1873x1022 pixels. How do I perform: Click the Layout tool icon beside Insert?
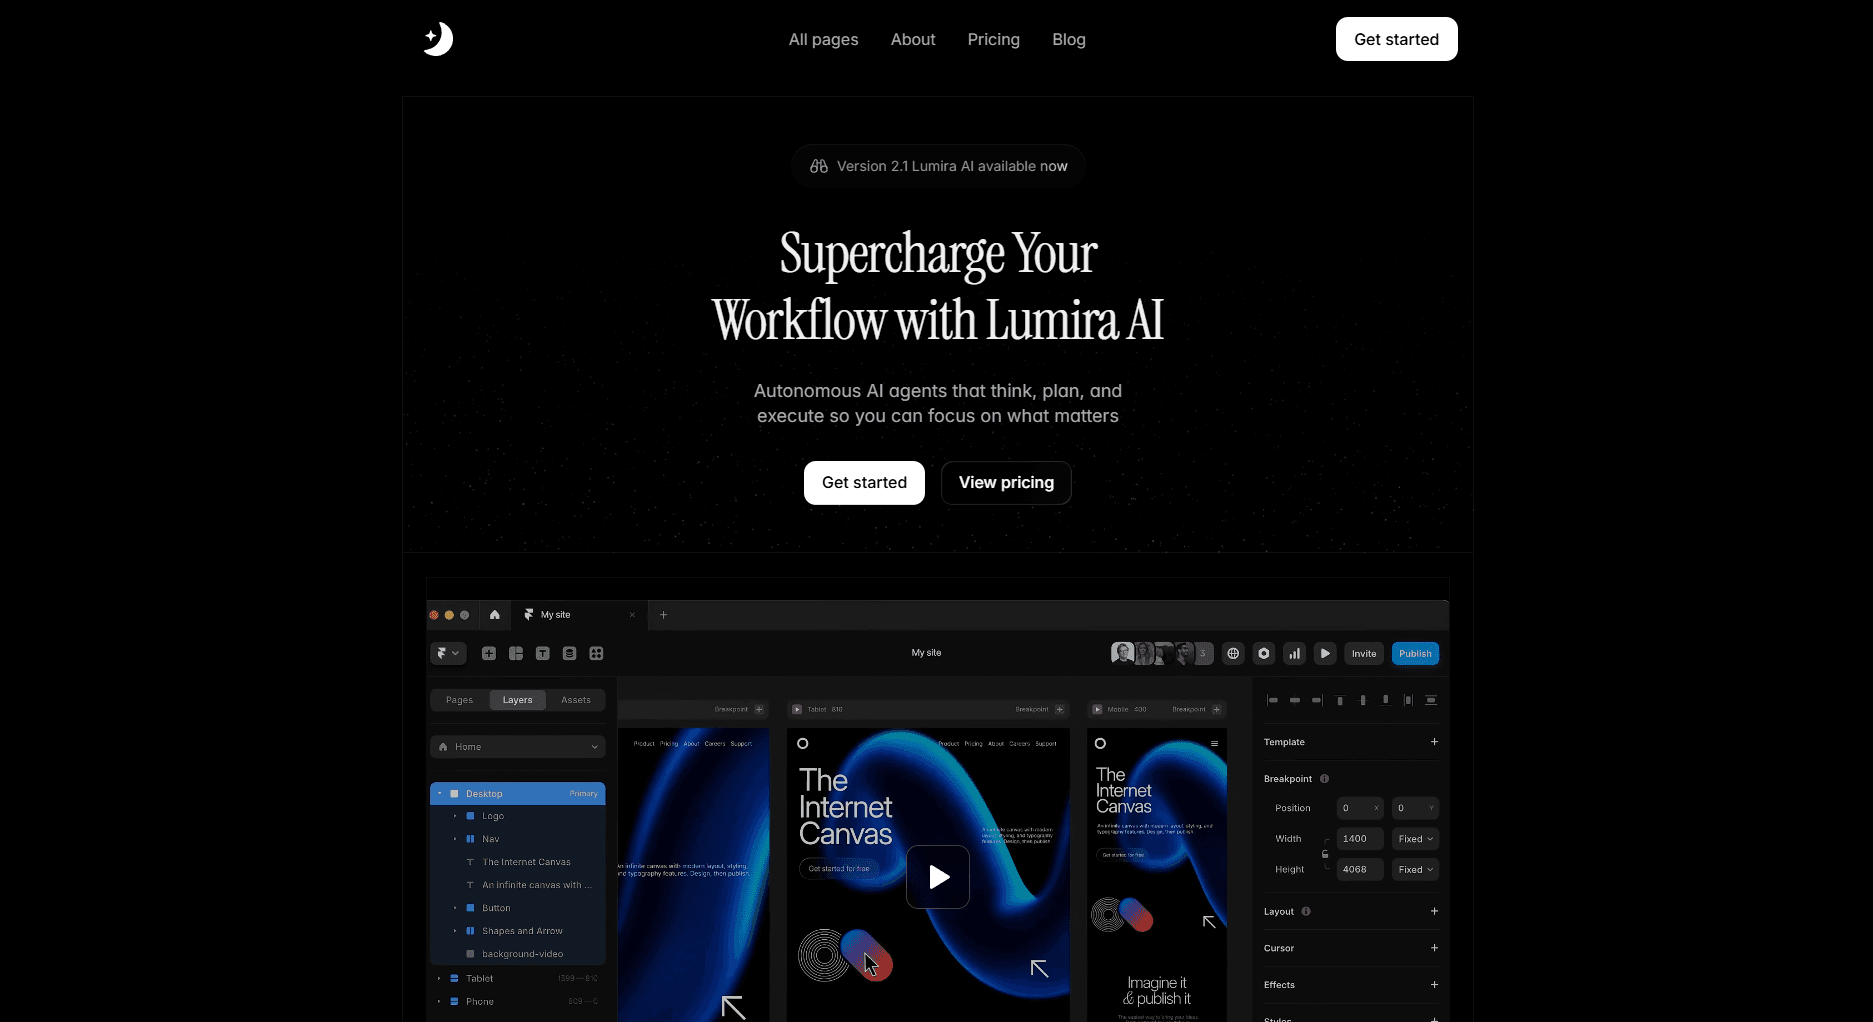pos(515,653)
